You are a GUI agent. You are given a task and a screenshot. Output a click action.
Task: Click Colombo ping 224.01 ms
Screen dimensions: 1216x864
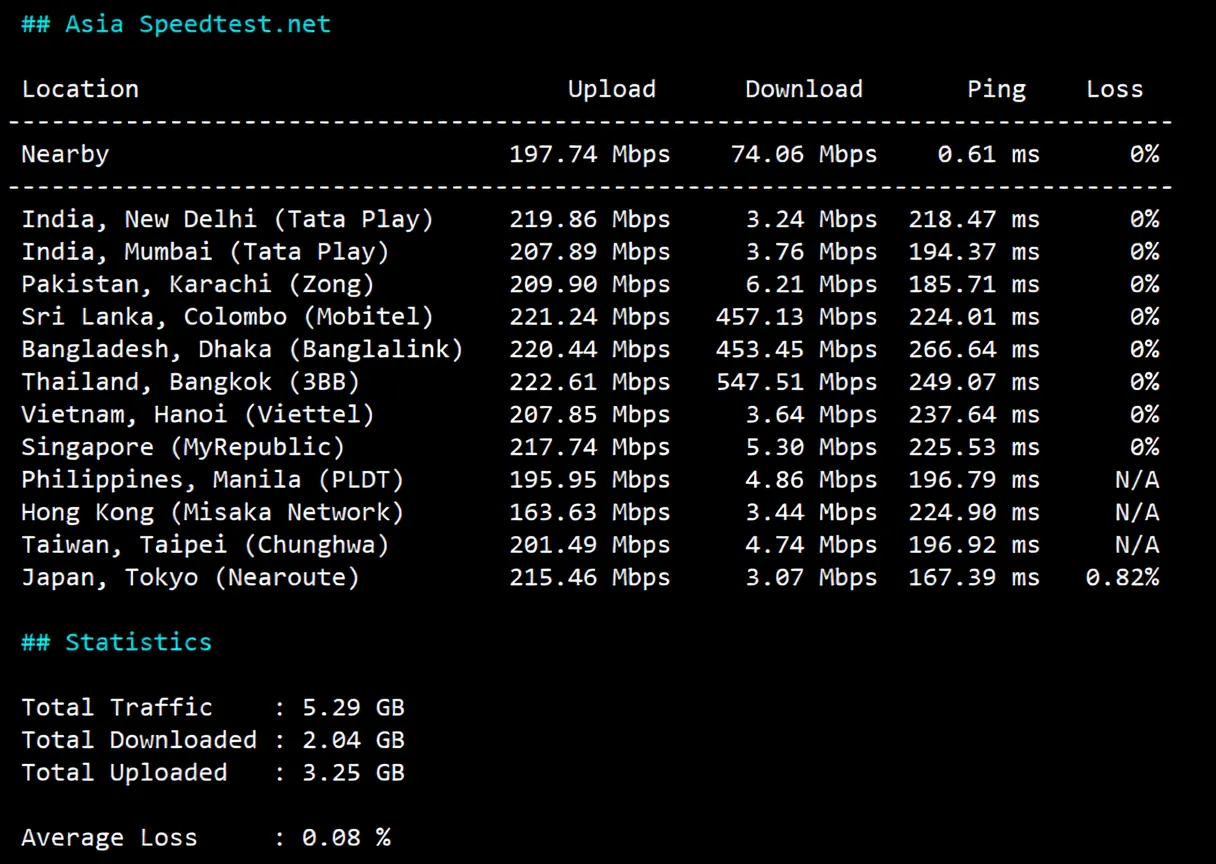pyautogui.click(x=974, y=317)
